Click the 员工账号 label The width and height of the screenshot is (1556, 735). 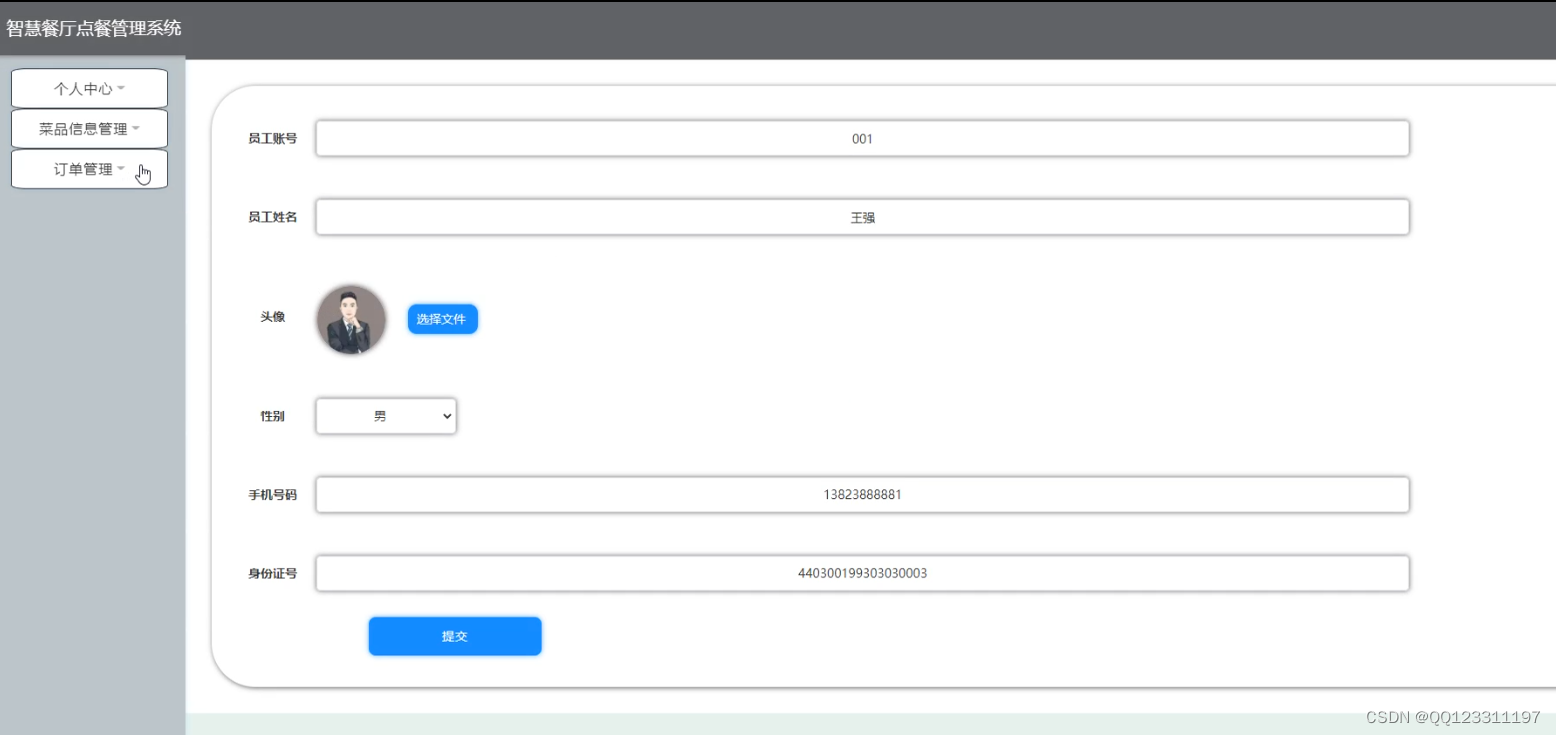[273, 139]
